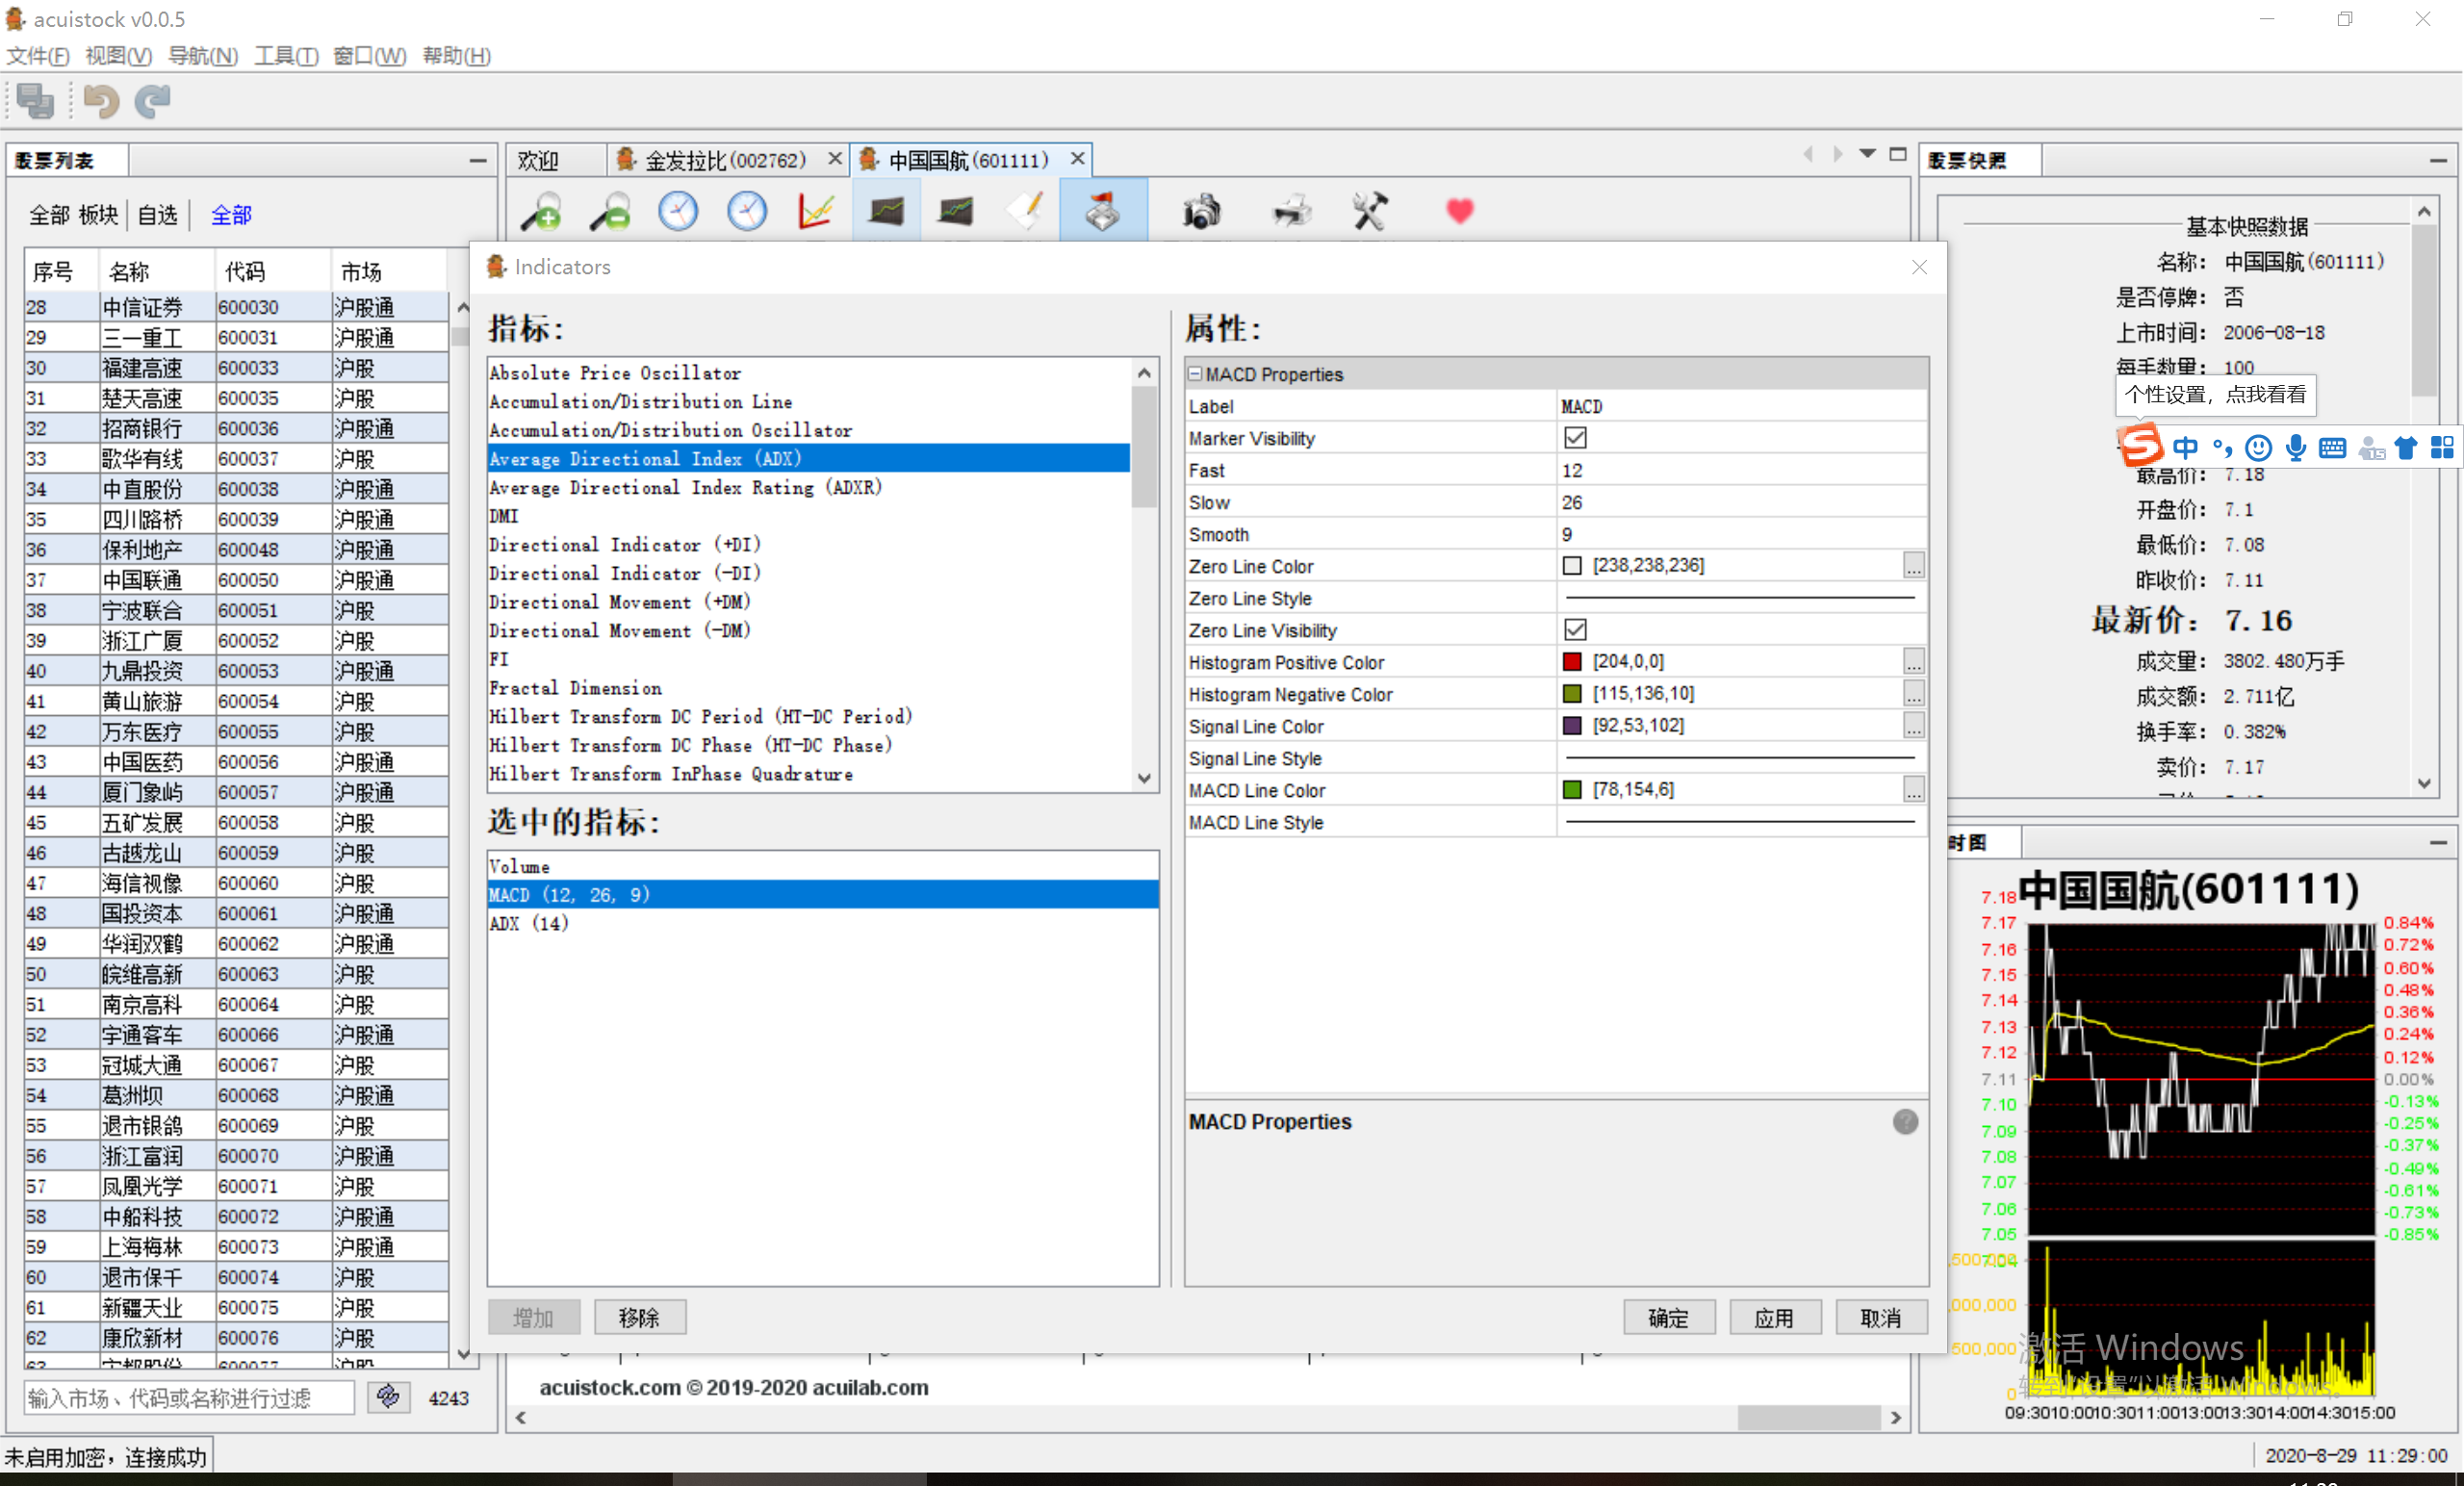Image resolution: width=2464 pixels, height=1486 pixels.
Task: Click the pencil annotation icon
Action: (1026, 211)
